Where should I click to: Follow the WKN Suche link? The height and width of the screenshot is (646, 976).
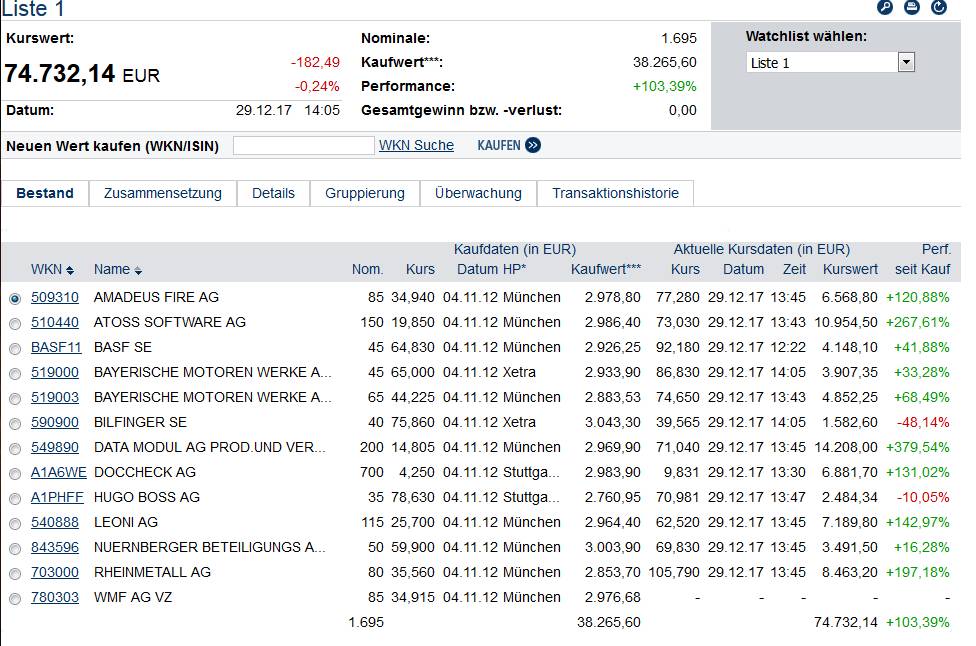click(x=416, y=145)
